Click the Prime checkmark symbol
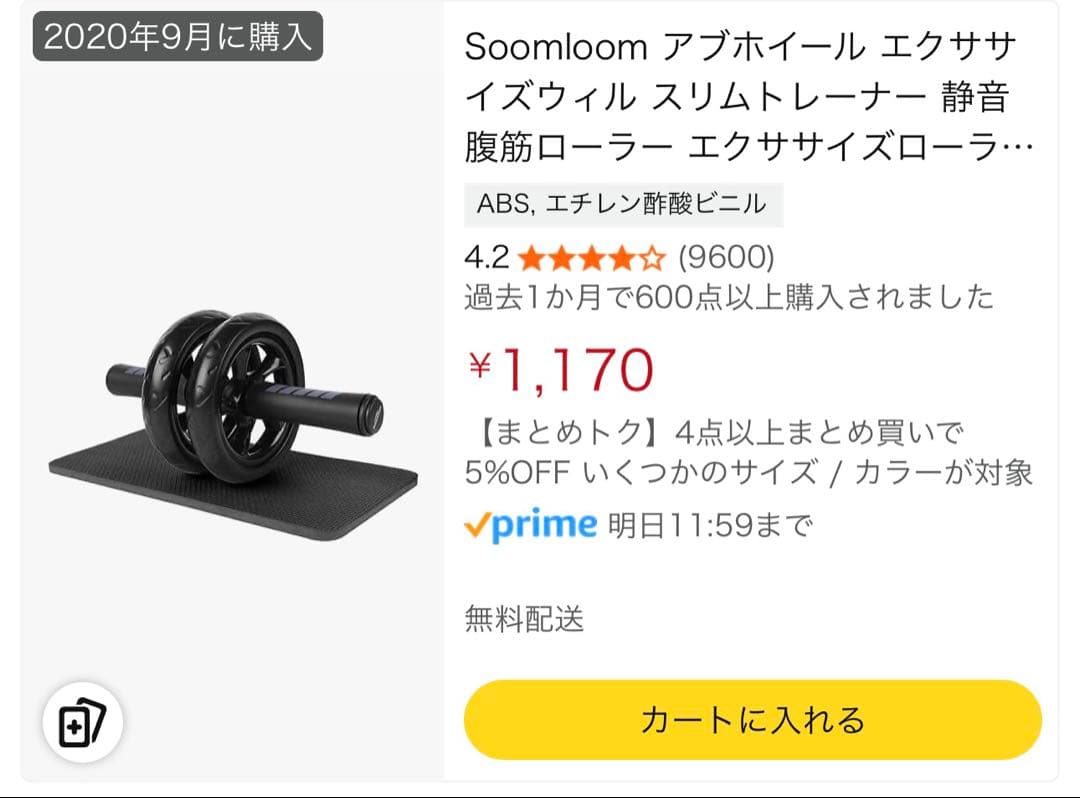The image size is (1080, 798). click(480, 522)
